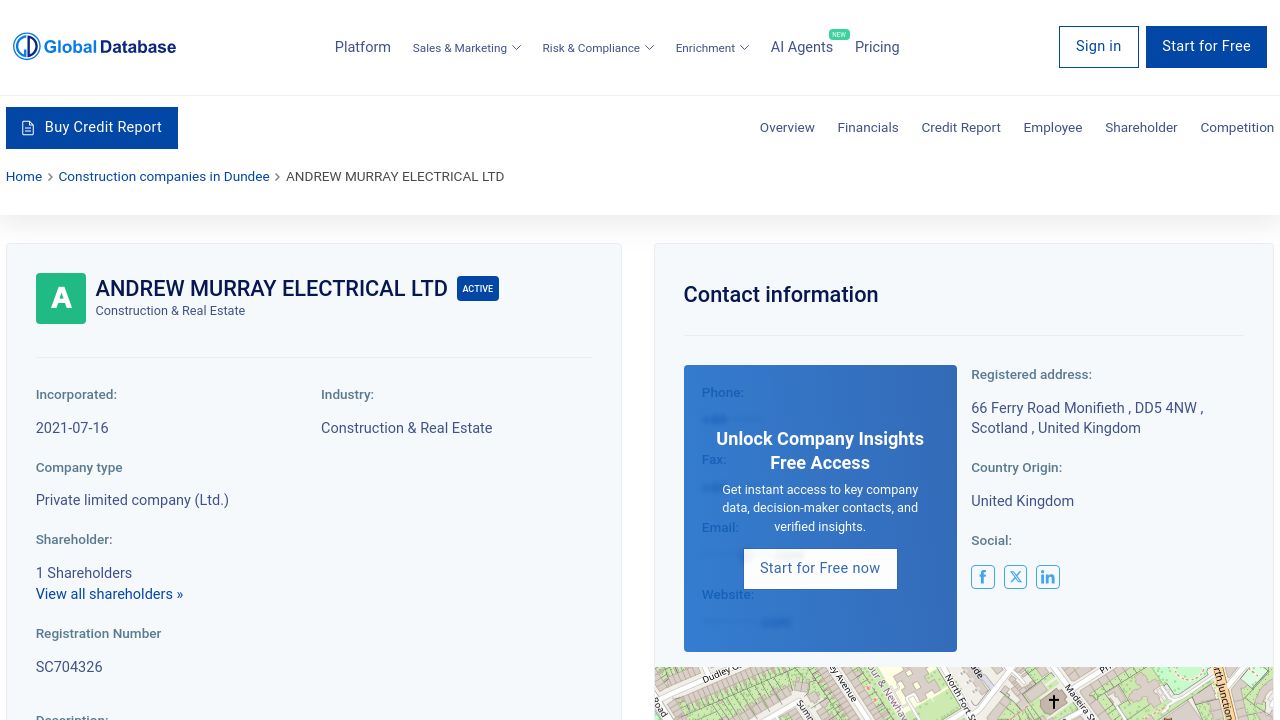Open the Platform menu item
This screenshot has height=720, width=1280.
(363, 47)
